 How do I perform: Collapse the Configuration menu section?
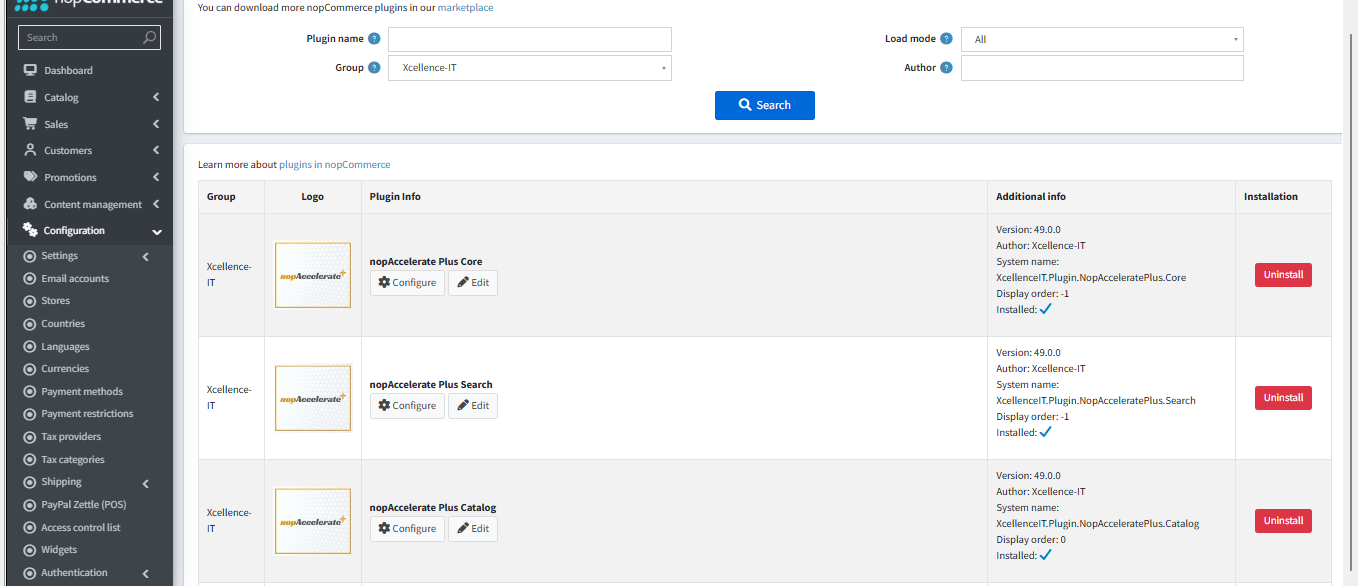(x=157, y=231)
